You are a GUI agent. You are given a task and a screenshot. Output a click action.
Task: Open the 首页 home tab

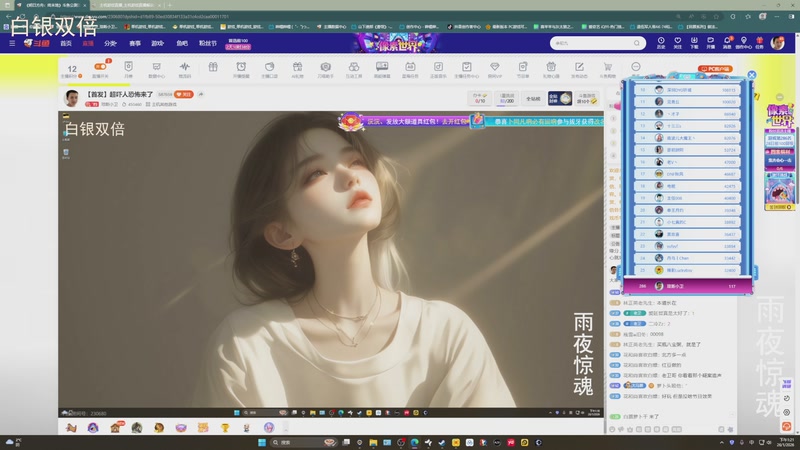tap(65, 43)
